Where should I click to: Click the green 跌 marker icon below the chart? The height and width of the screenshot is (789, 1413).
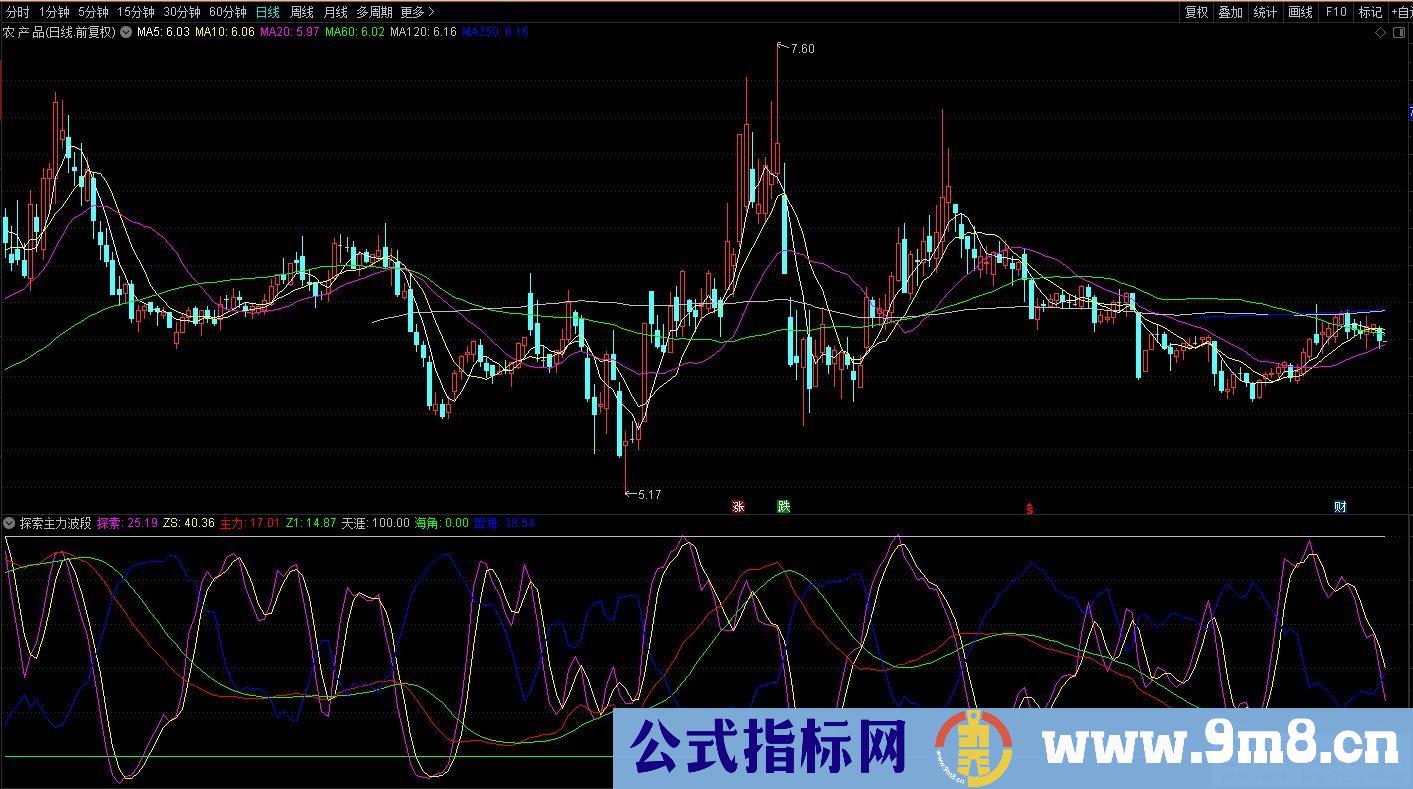tap(784, 507)
